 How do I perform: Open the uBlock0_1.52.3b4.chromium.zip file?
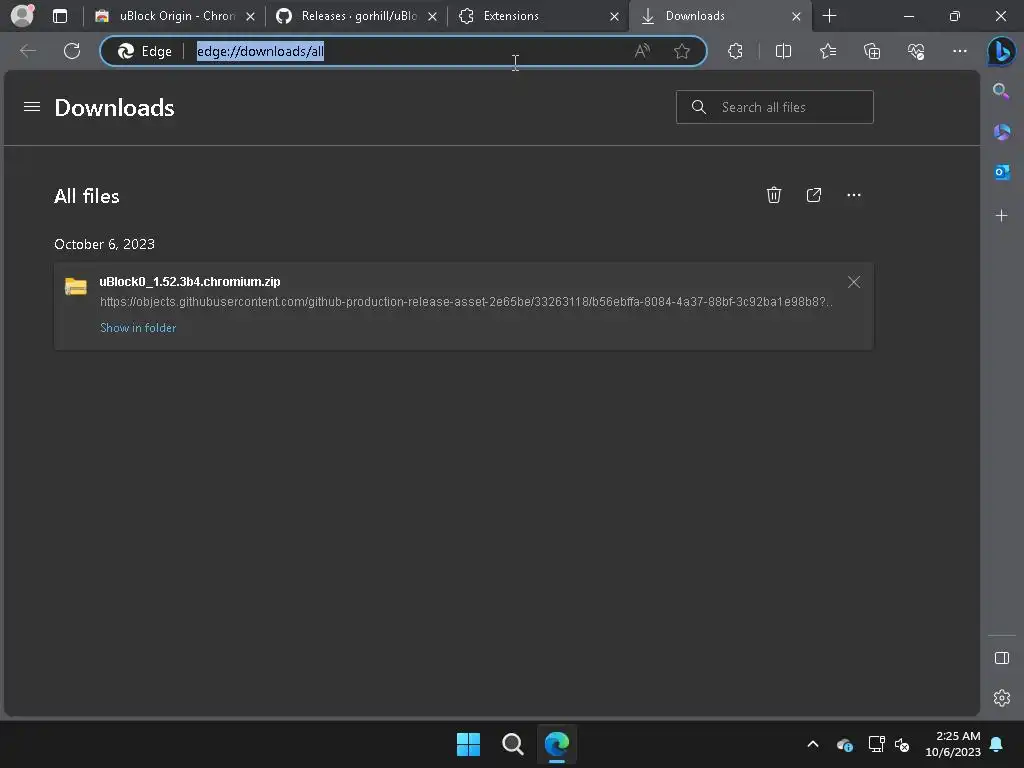pos(190,281)
